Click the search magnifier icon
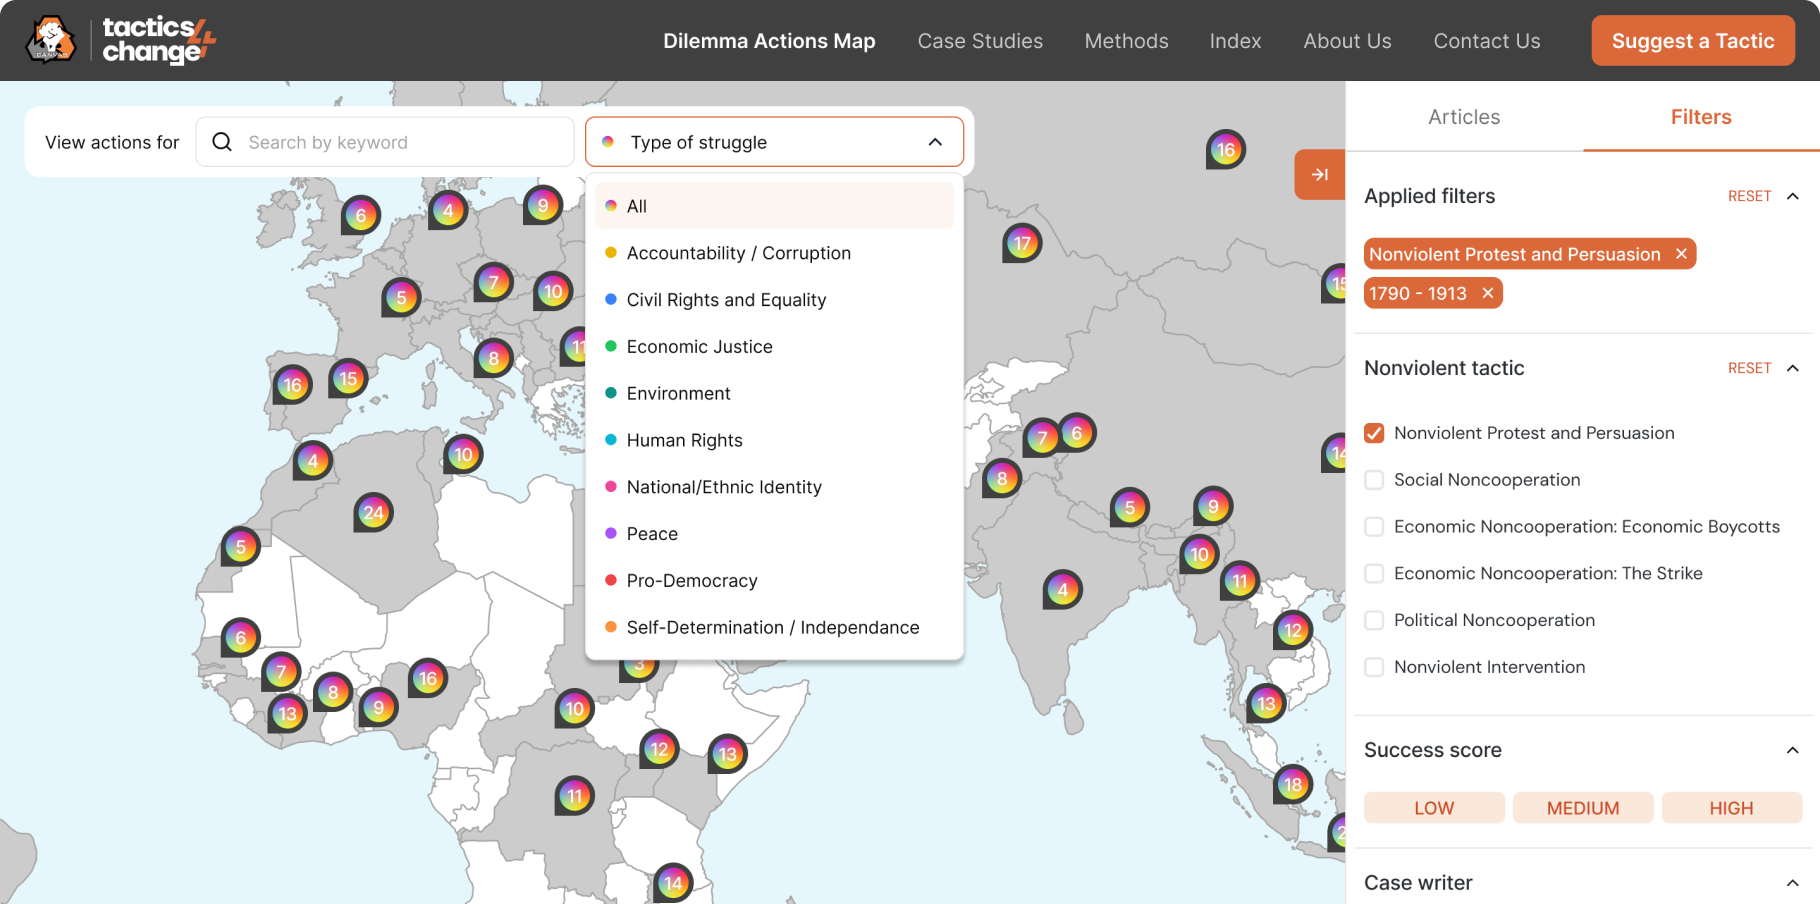Screen dimensions: 1820x904 tap(221, 142)
